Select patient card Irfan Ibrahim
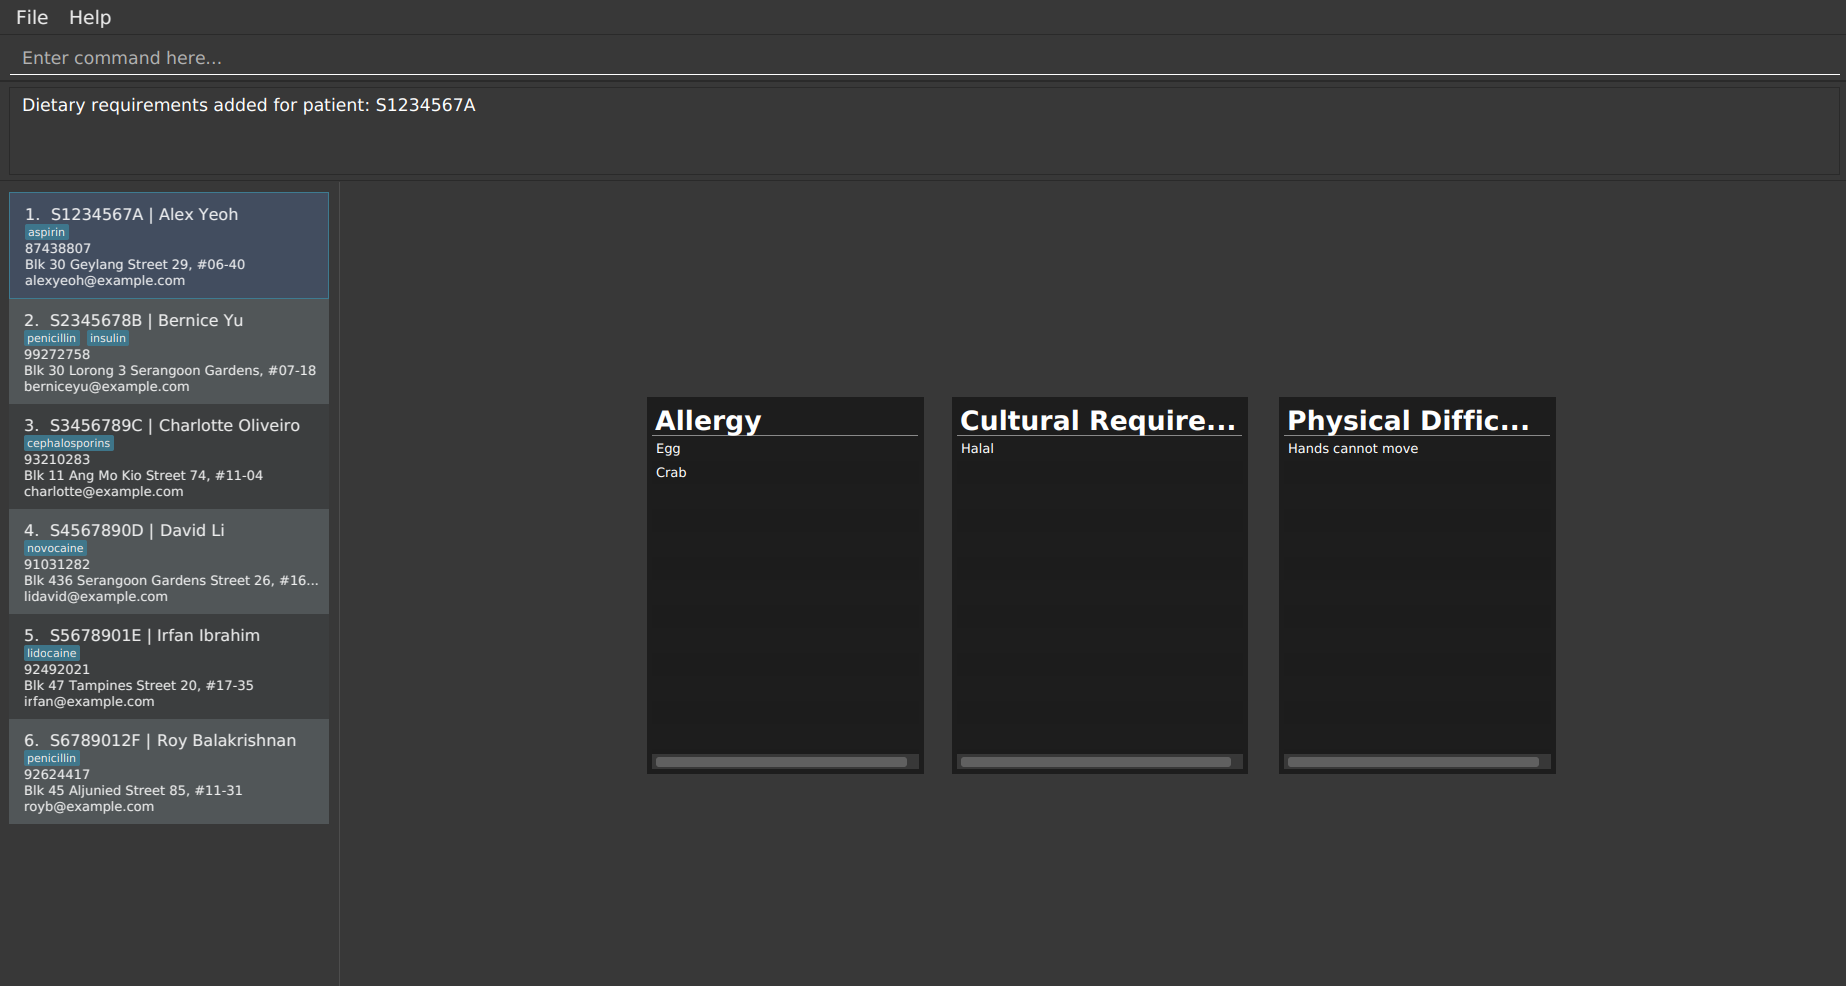The width and height of the screenshot is (1846, 986). pos(169,667)
